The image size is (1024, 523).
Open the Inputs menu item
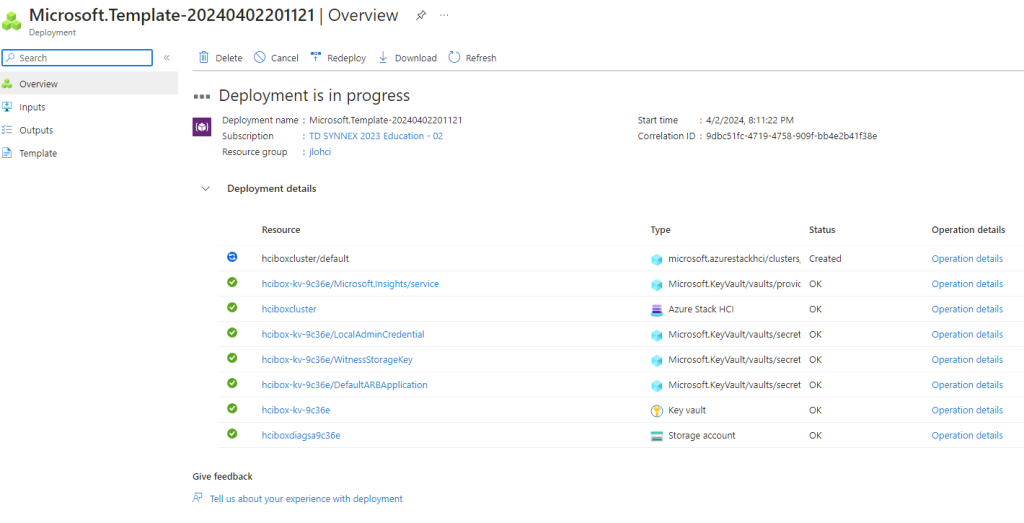[x=89, y=106]
